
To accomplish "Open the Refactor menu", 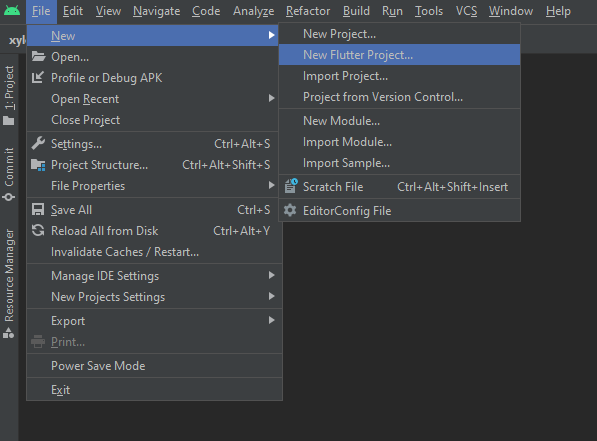I will (308, 11).
